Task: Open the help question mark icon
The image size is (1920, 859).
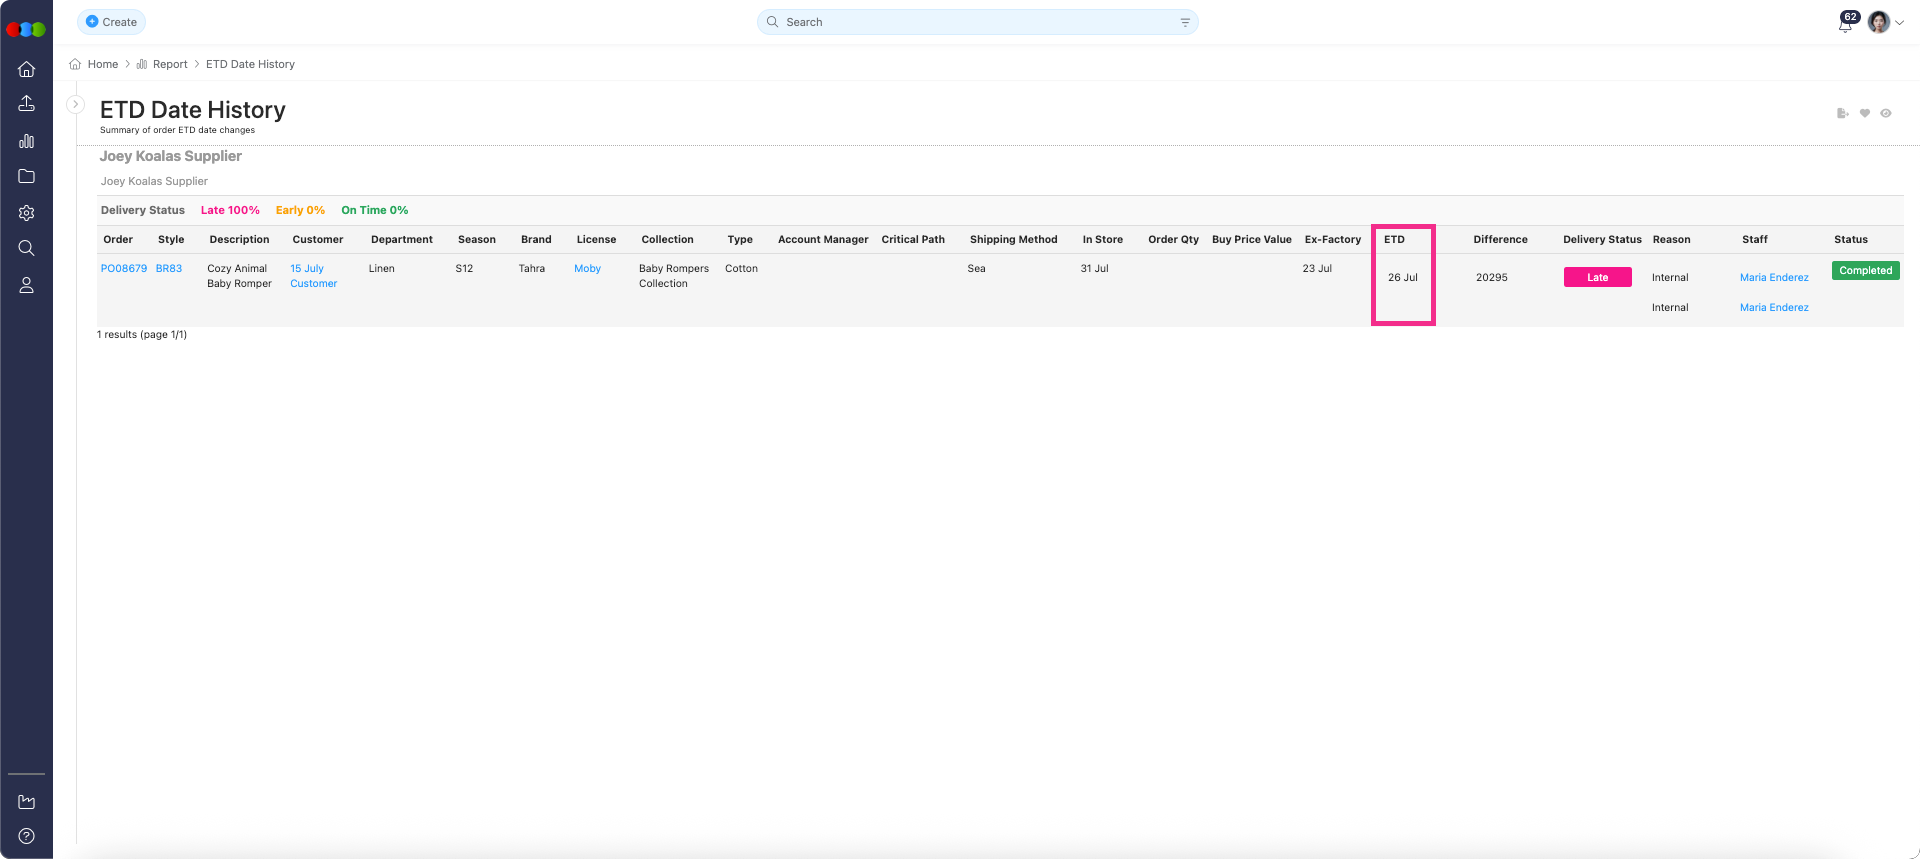Action: coord(27,836)
